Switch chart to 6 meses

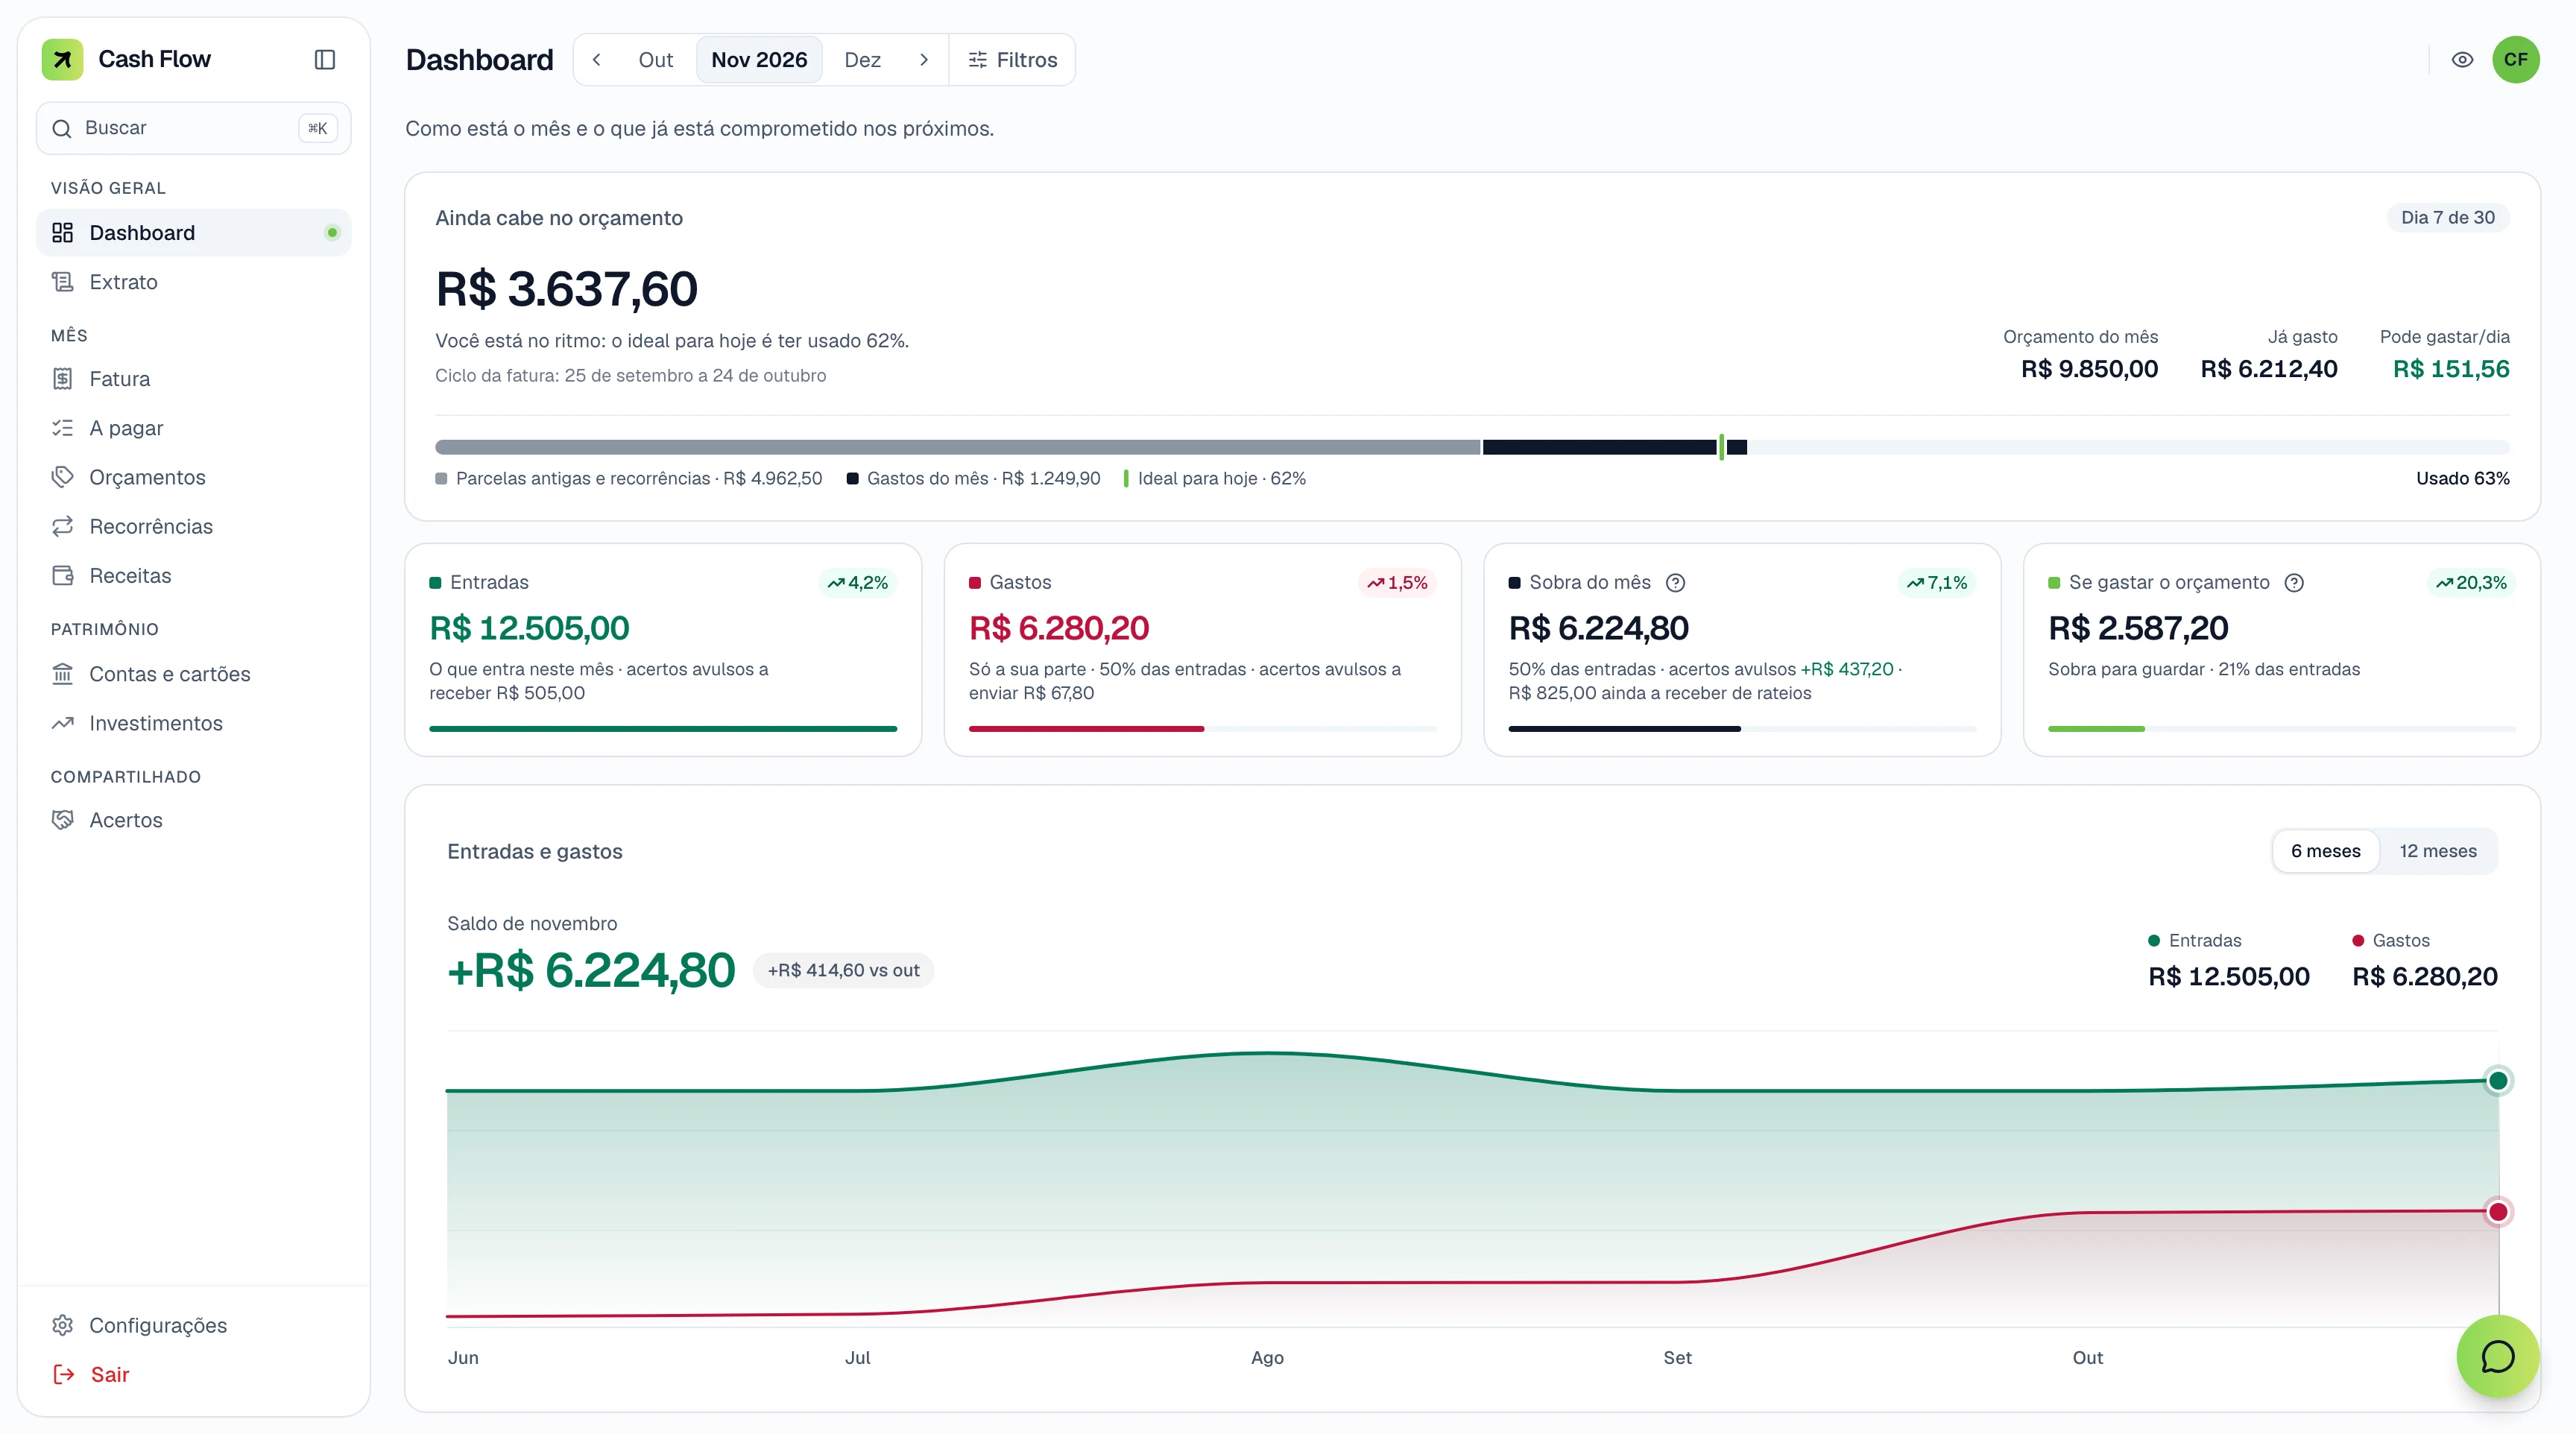(x=2325, y=851)
